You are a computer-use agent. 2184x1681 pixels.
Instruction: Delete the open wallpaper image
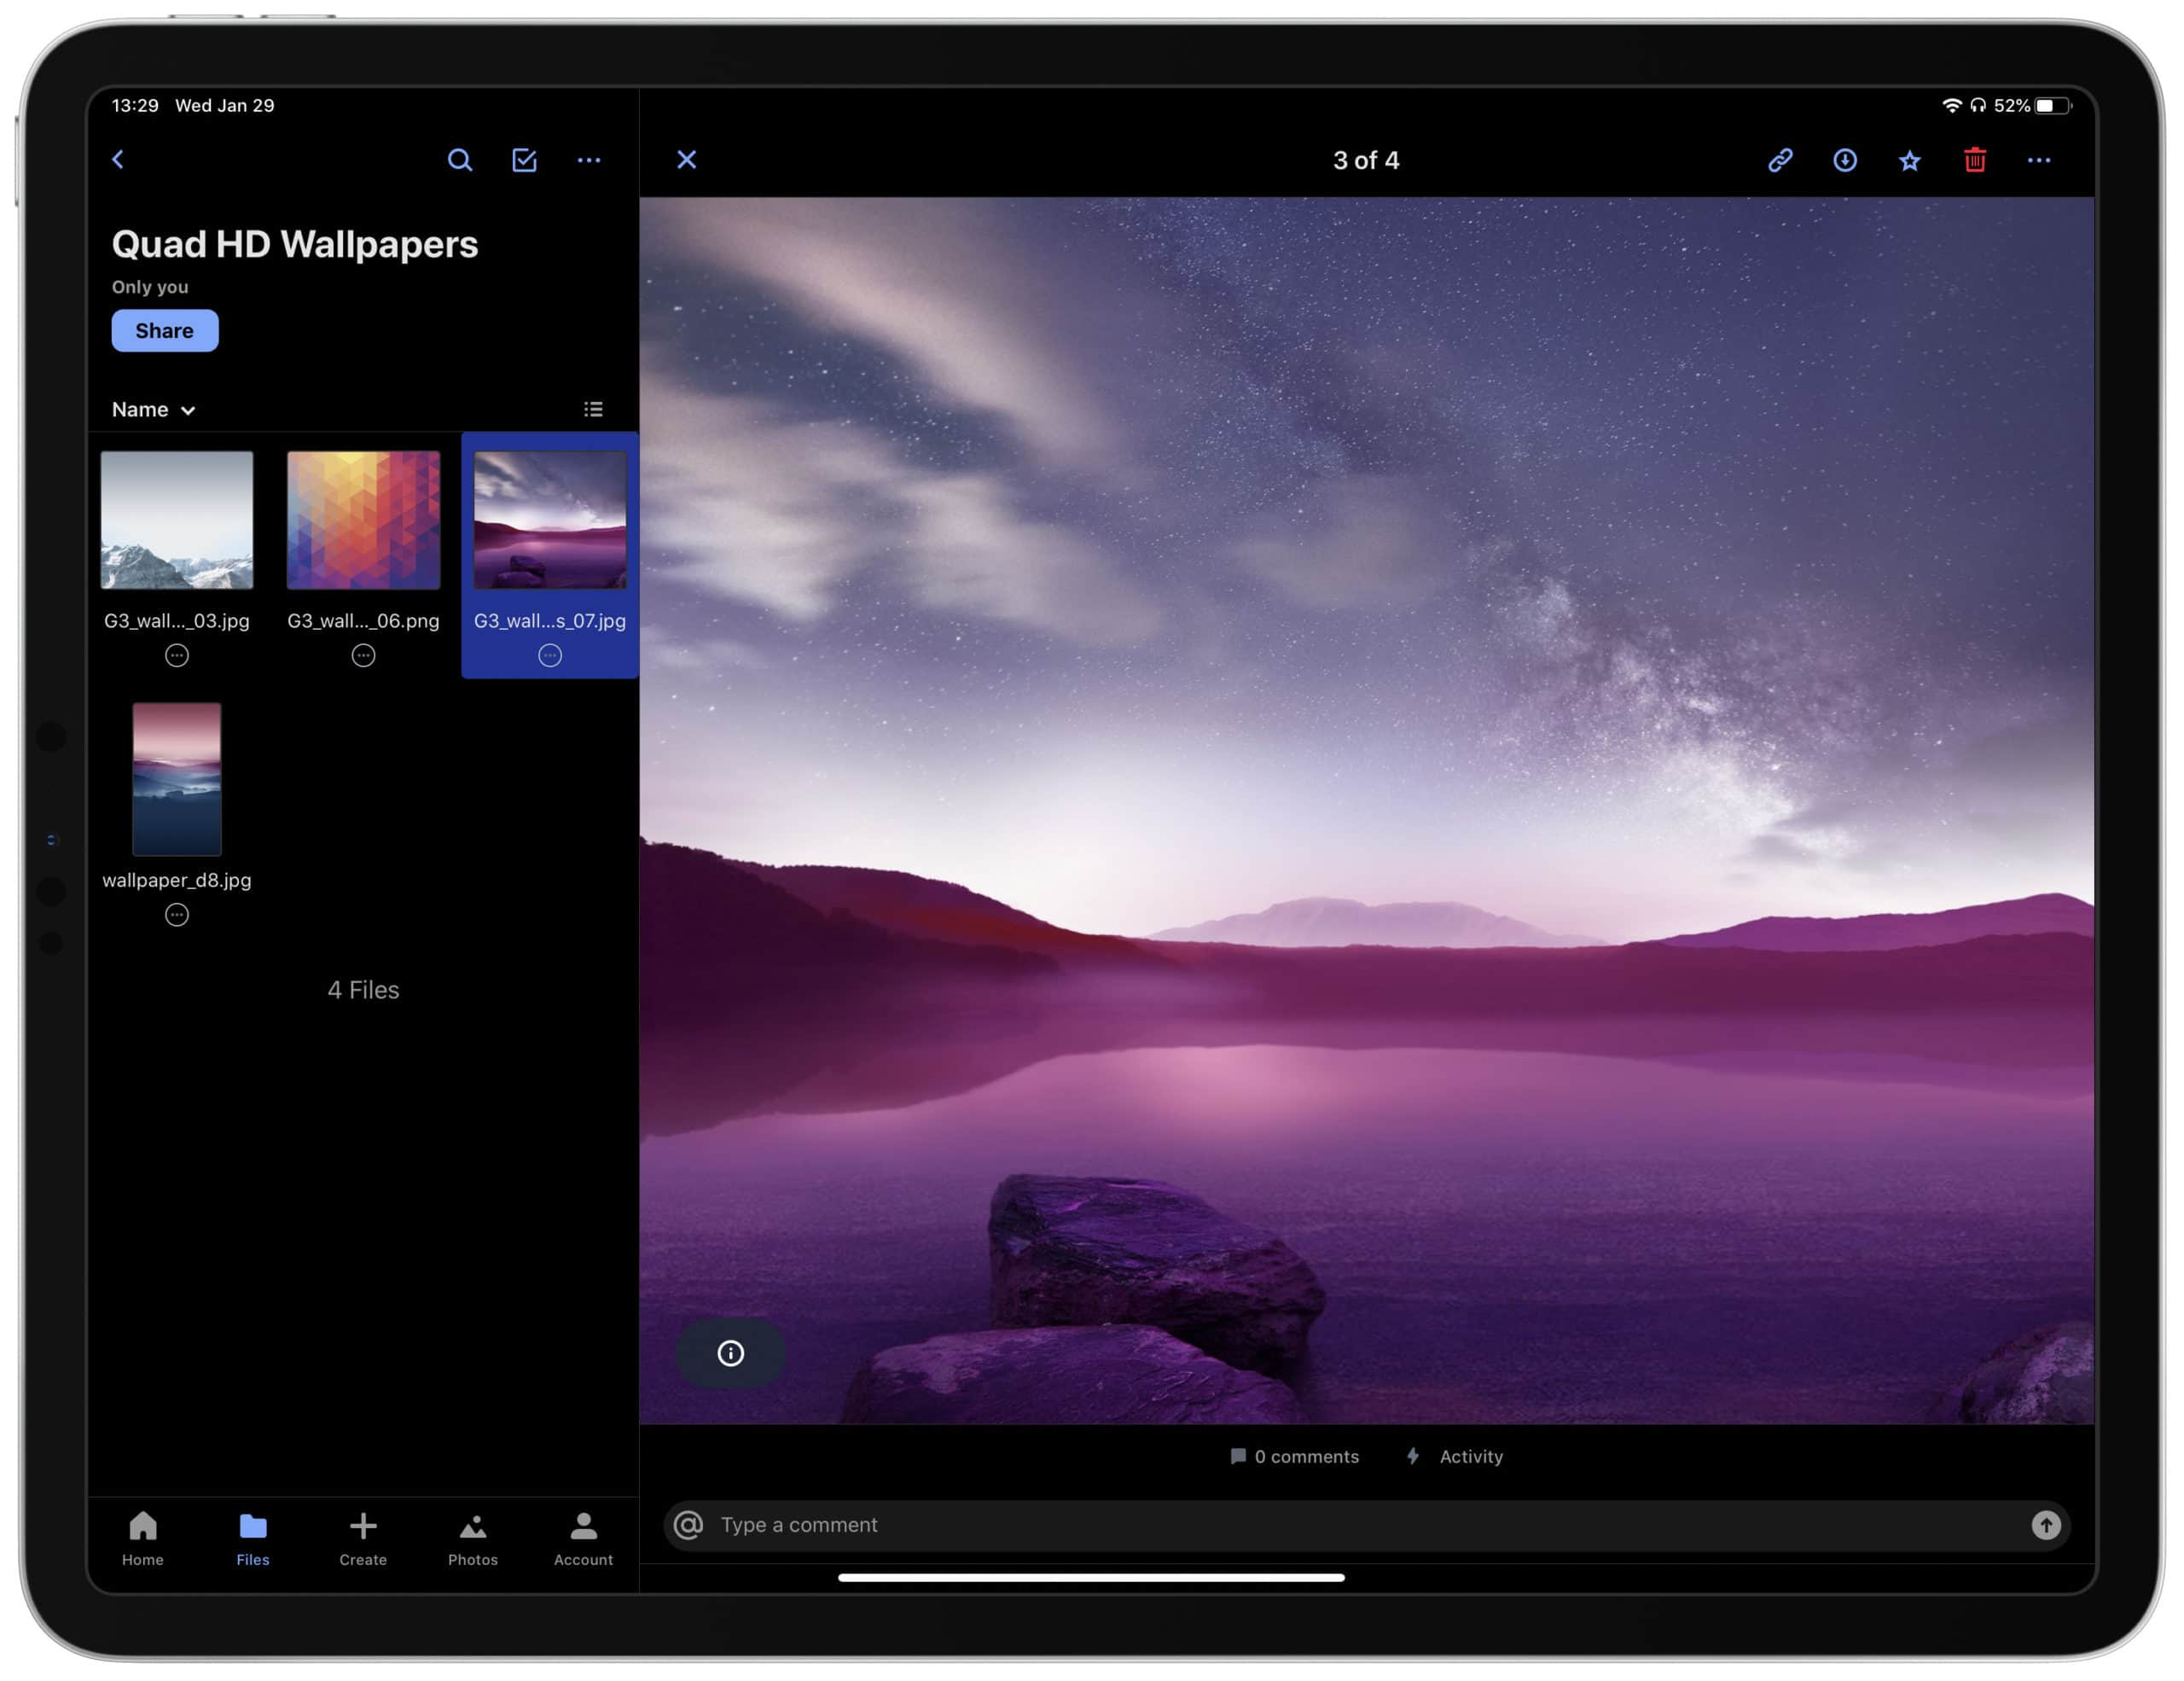pos(1974,160)
